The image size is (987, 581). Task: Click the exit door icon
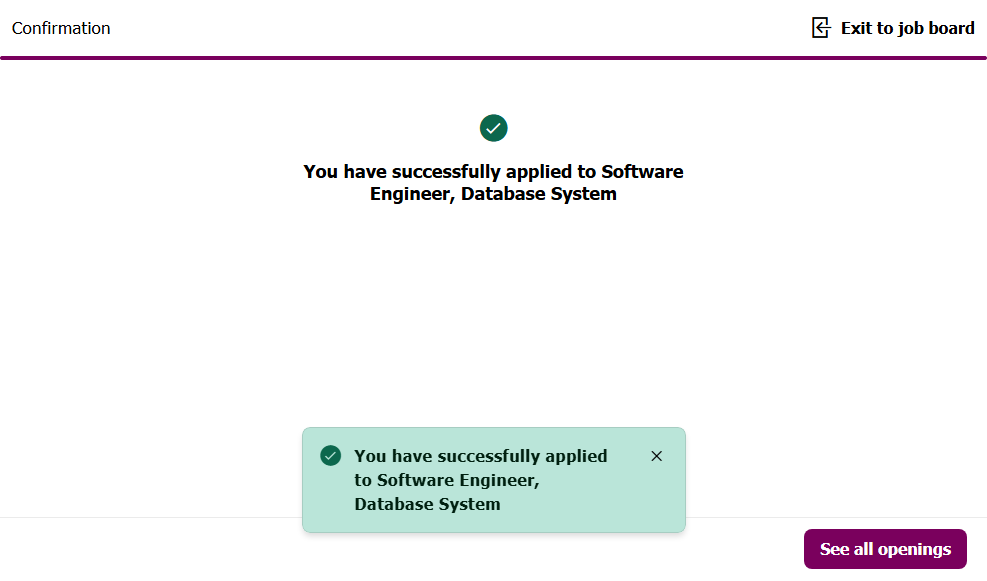click(821, 28)
